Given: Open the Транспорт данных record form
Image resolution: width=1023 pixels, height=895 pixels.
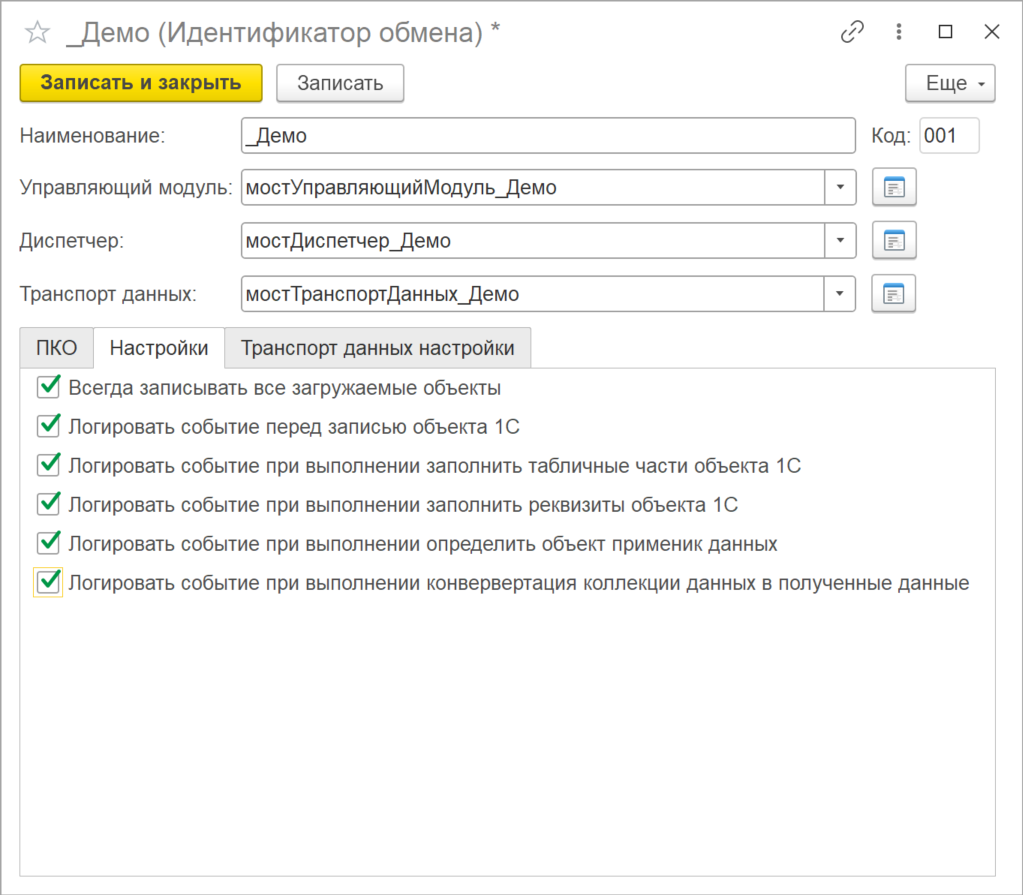Looking at the screenshot, I should pyautogui.click(x=894, y=294).
